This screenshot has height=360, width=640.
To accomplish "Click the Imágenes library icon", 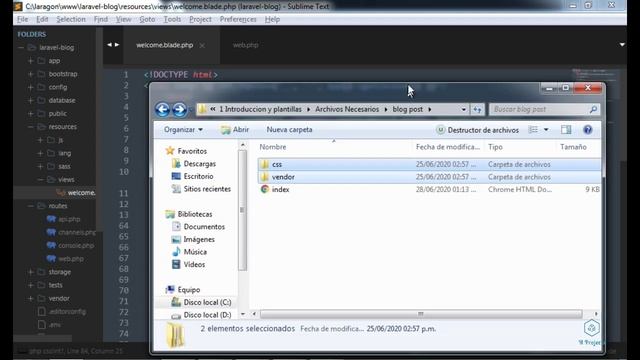I will 176,239.
